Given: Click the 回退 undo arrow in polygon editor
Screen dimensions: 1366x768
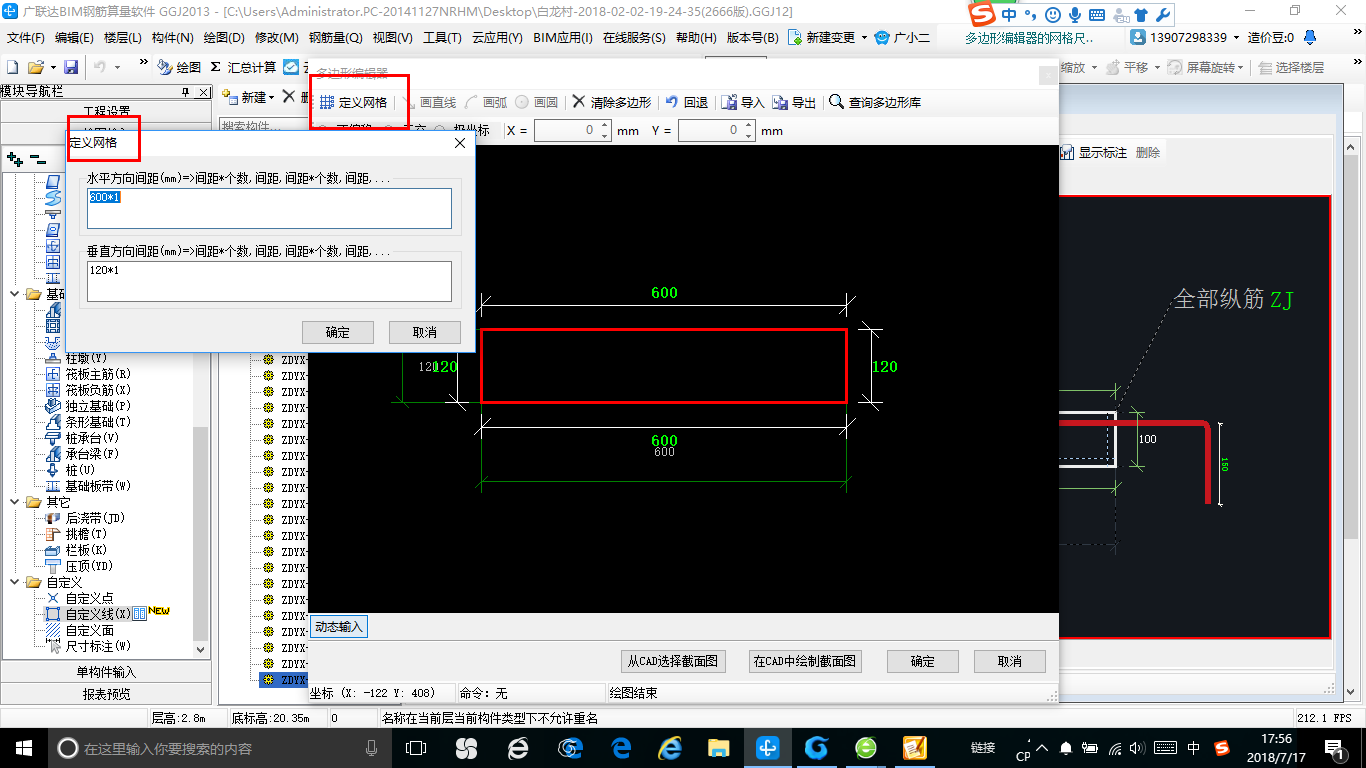Looking at the screenshot, I should (672, 102).
